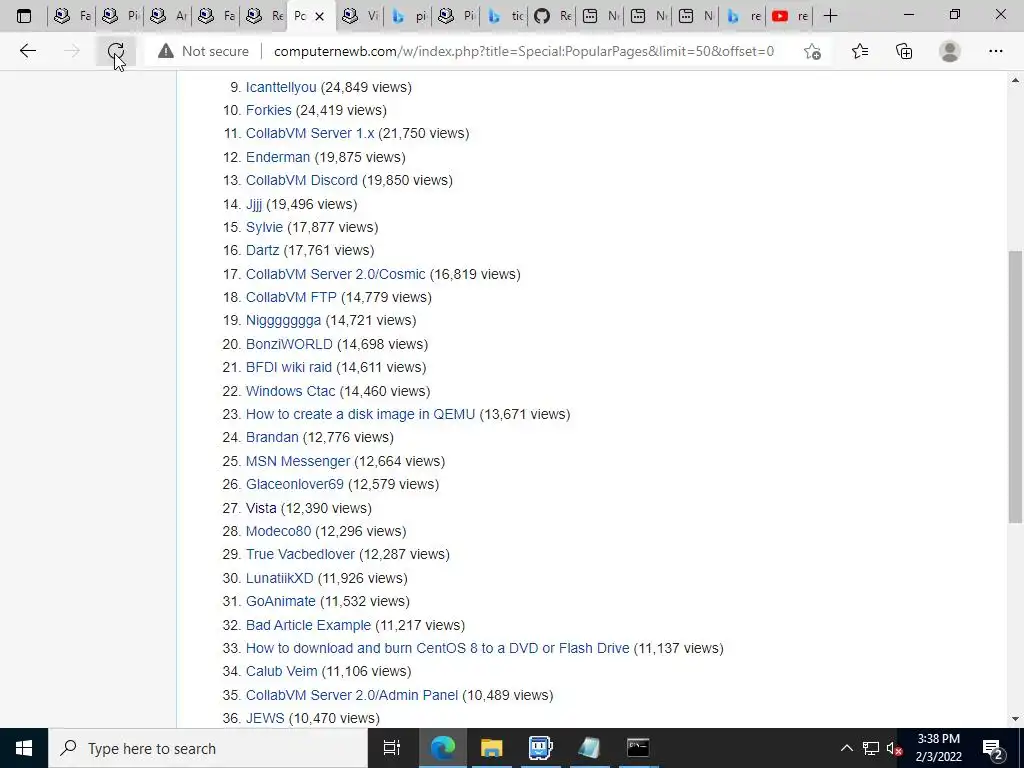Click the notepad-style taskbar app icon
Screen dimensions: 1024x768
(589, 748)
